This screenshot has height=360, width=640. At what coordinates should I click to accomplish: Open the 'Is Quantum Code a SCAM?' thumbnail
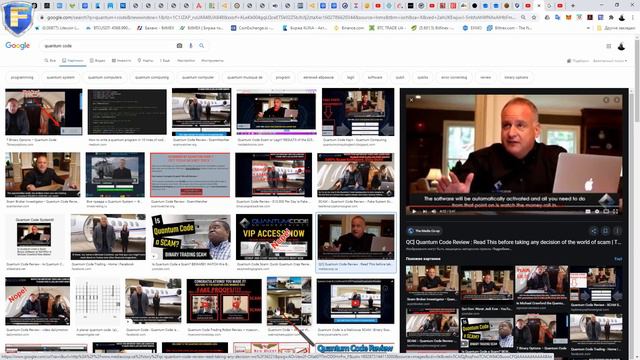click(x=191, y=237)
